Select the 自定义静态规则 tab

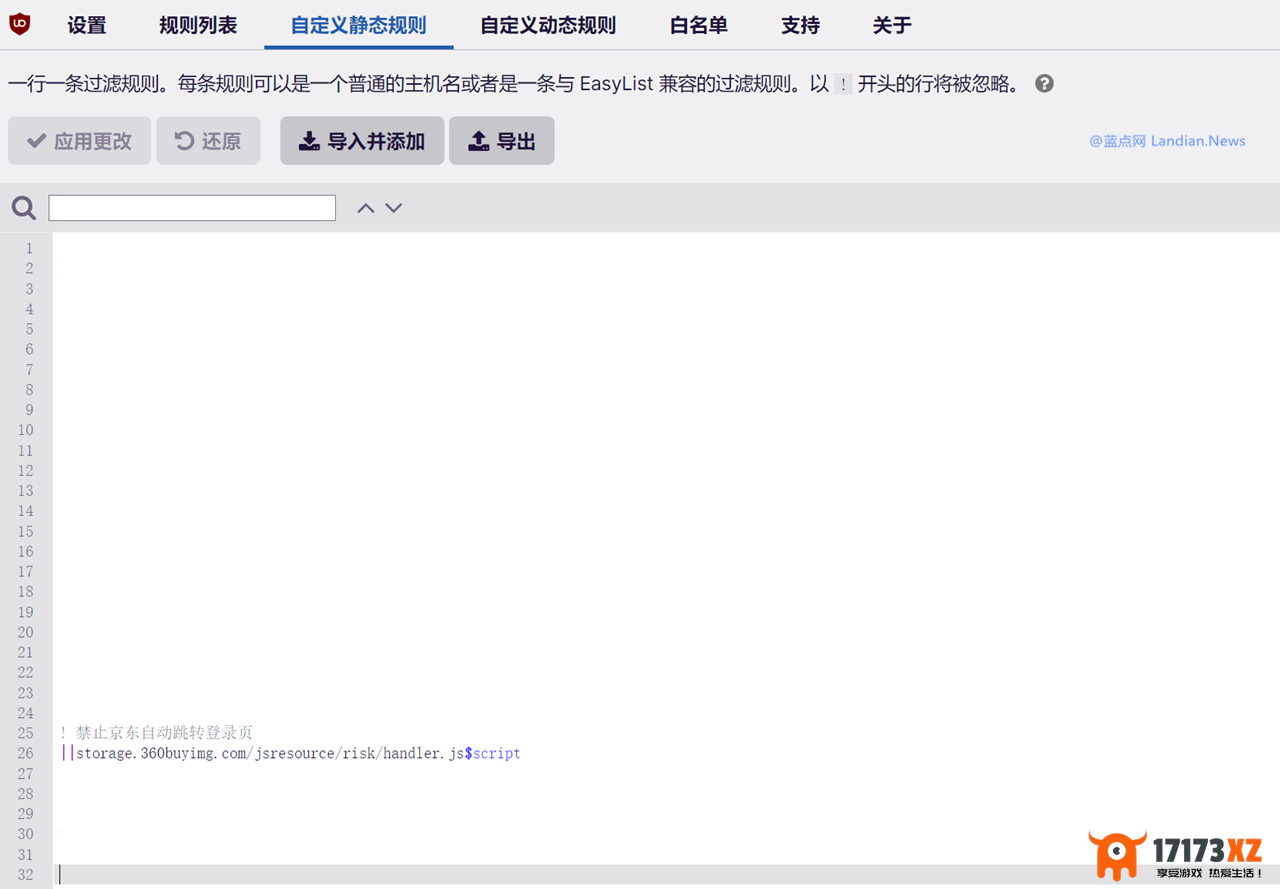359,25
